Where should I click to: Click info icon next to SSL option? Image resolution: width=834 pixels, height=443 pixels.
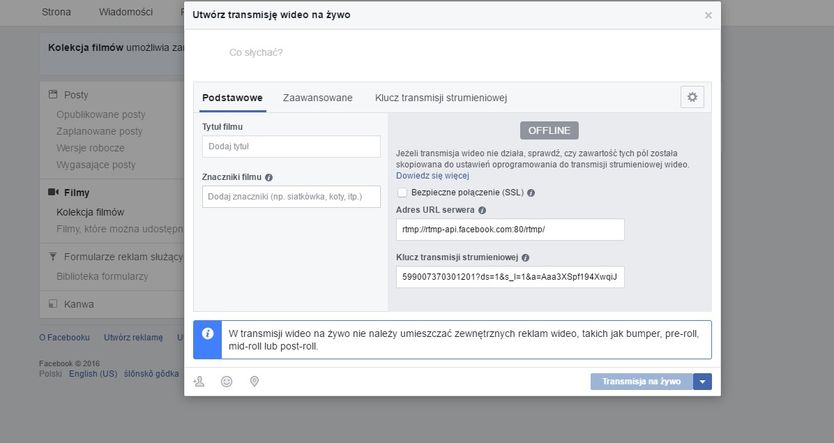[531, 193]
